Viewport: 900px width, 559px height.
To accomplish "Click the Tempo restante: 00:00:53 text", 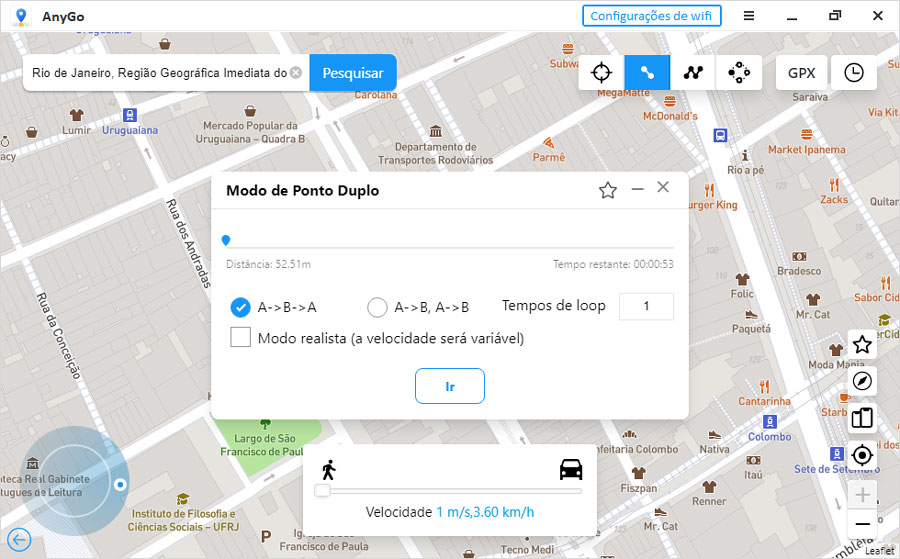I will tap(613, 264).
